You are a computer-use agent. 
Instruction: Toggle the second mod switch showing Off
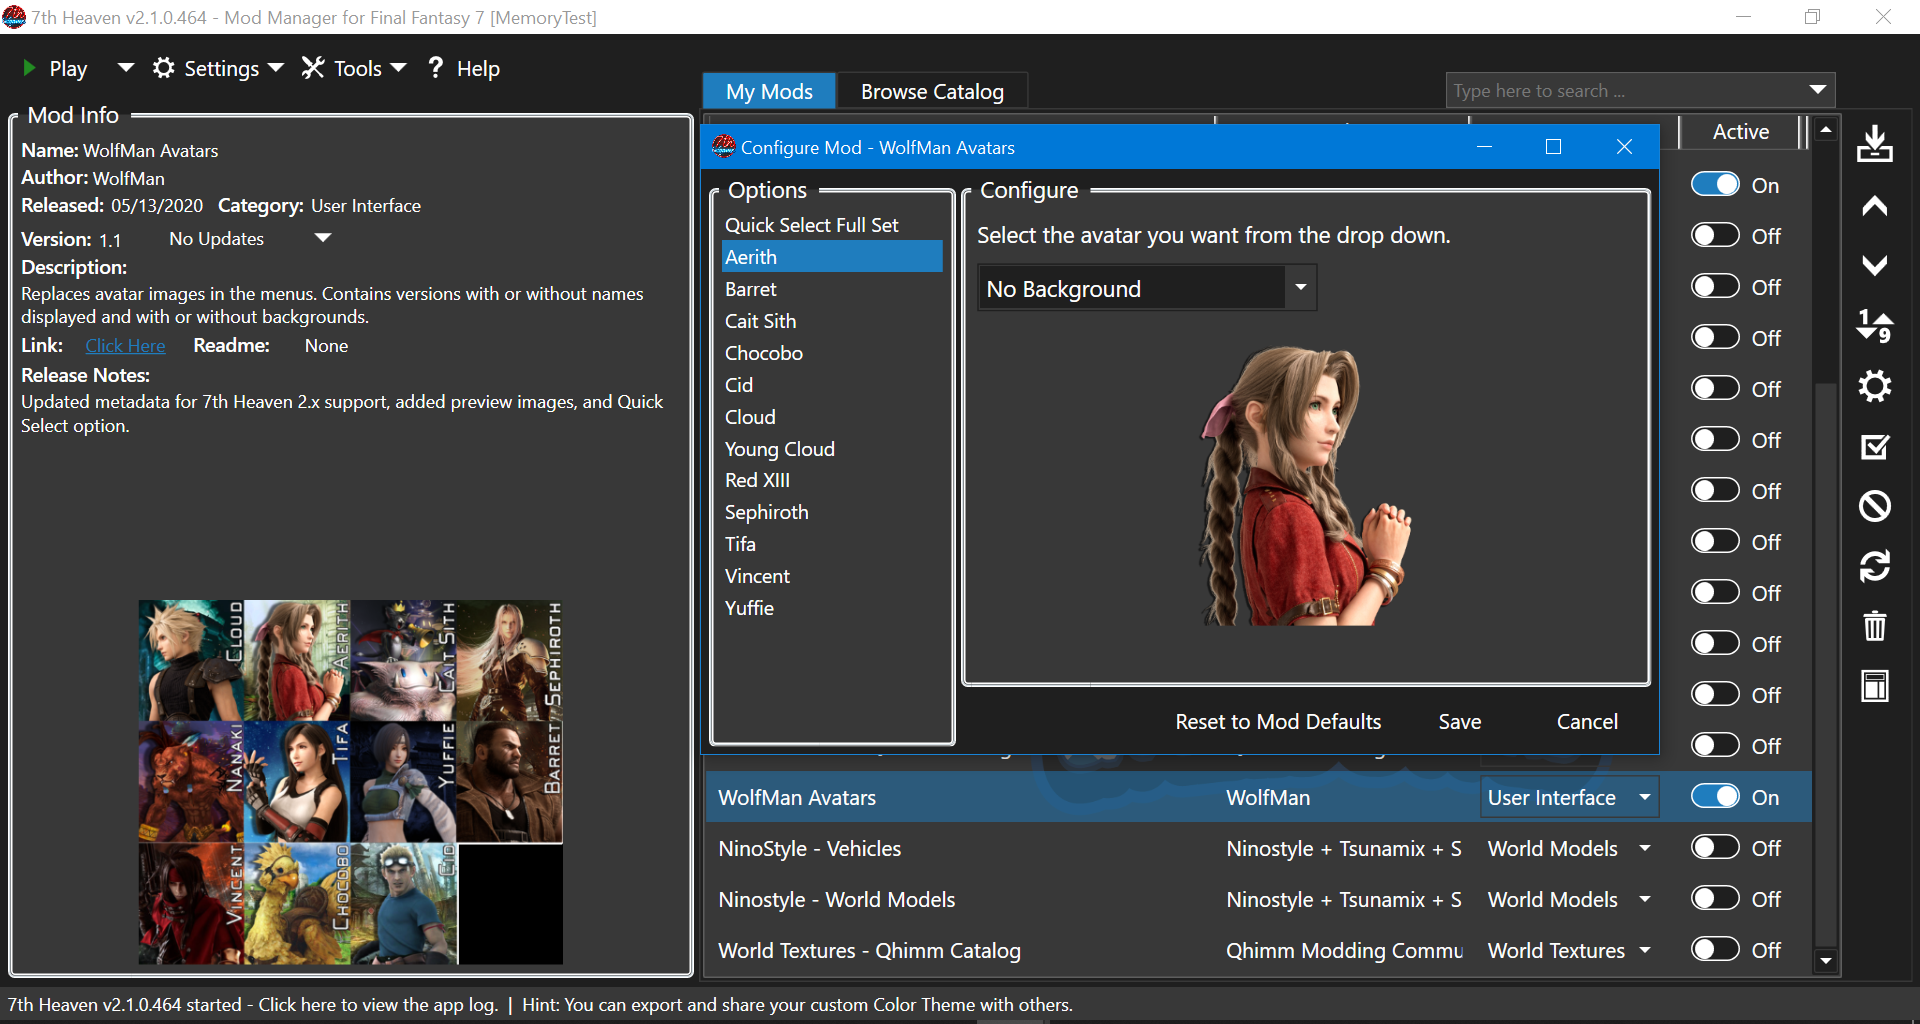[x=1715, y=236]
